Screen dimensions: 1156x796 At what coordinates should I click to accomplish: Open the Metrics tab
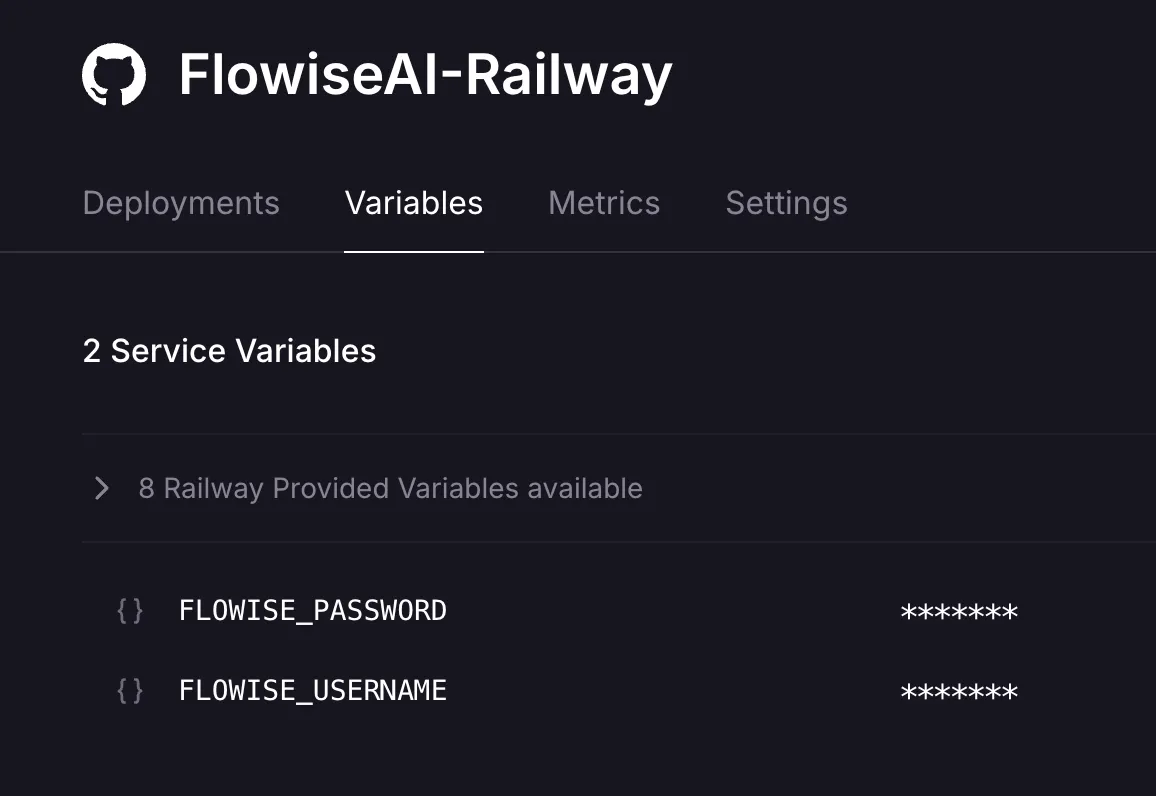pos(604,203)
